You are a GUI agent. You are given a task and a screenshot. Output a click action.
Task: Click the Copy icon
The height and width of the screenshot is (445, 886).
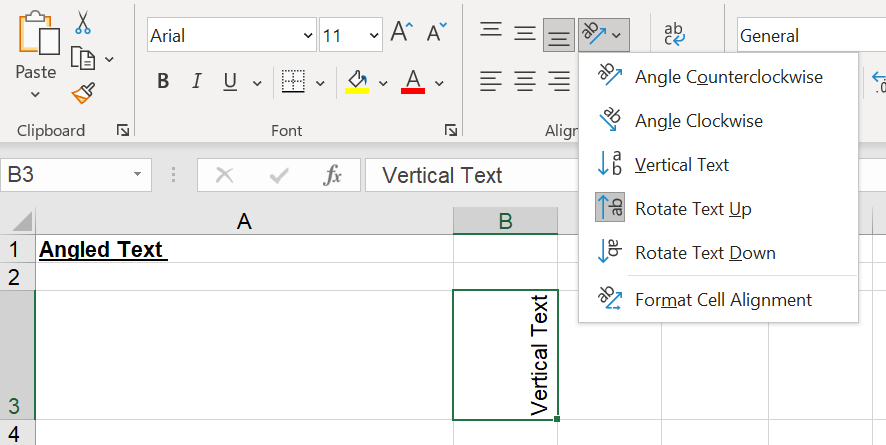coord(82,58)
